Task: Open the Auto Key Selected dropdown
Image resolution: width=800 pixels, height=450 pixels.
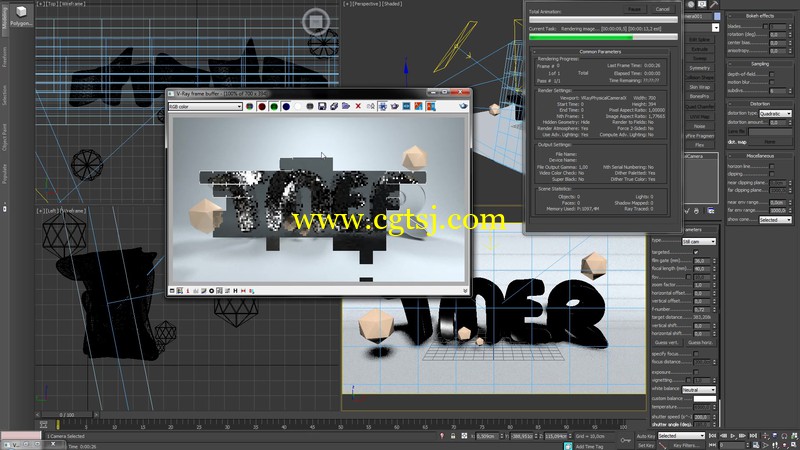Action: point(681,436)
